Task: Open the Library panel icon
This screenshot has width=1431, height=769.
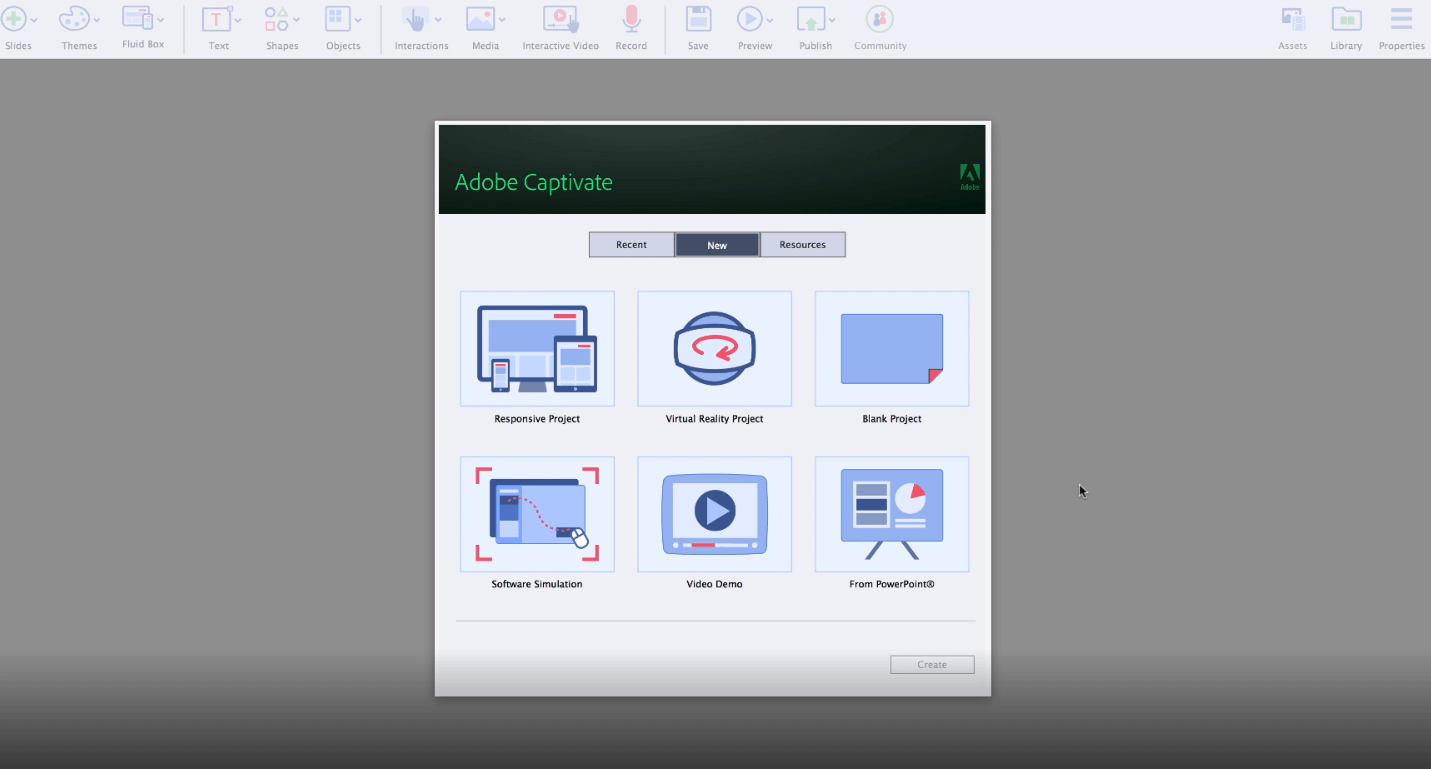Action: pos(1346,18)
